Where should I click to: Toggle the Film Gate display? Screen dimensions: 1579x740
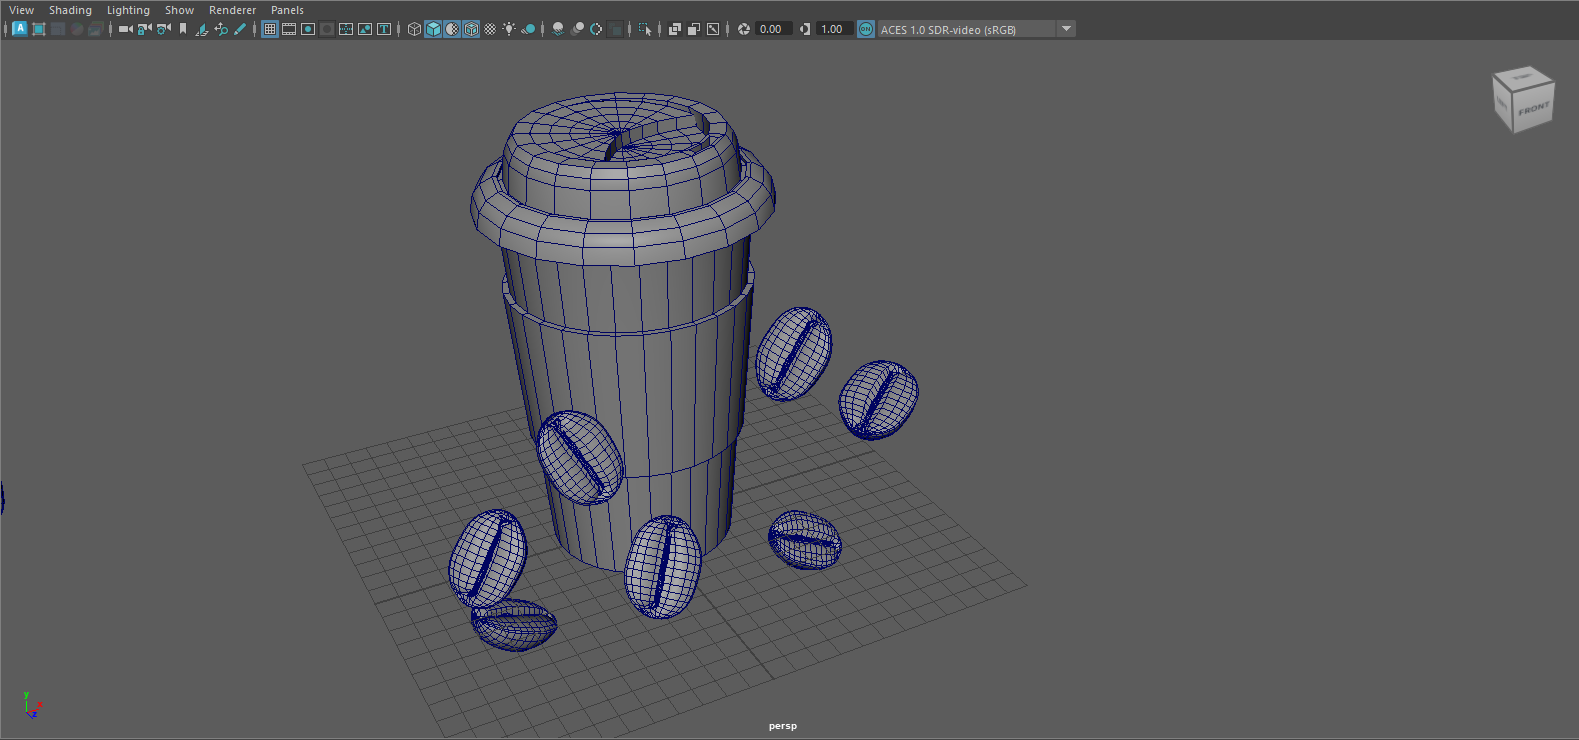point(289,29)
